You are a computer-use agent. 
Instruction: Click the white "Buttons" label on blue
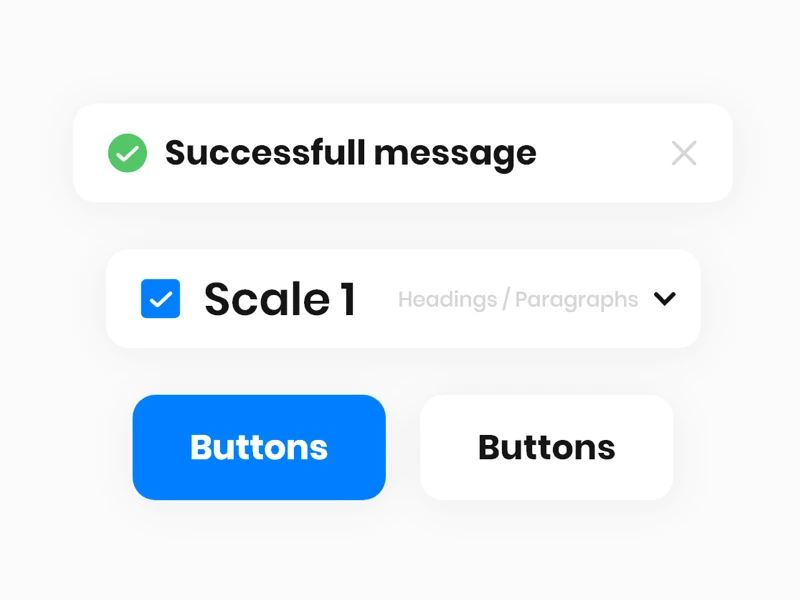click(259, 447)
